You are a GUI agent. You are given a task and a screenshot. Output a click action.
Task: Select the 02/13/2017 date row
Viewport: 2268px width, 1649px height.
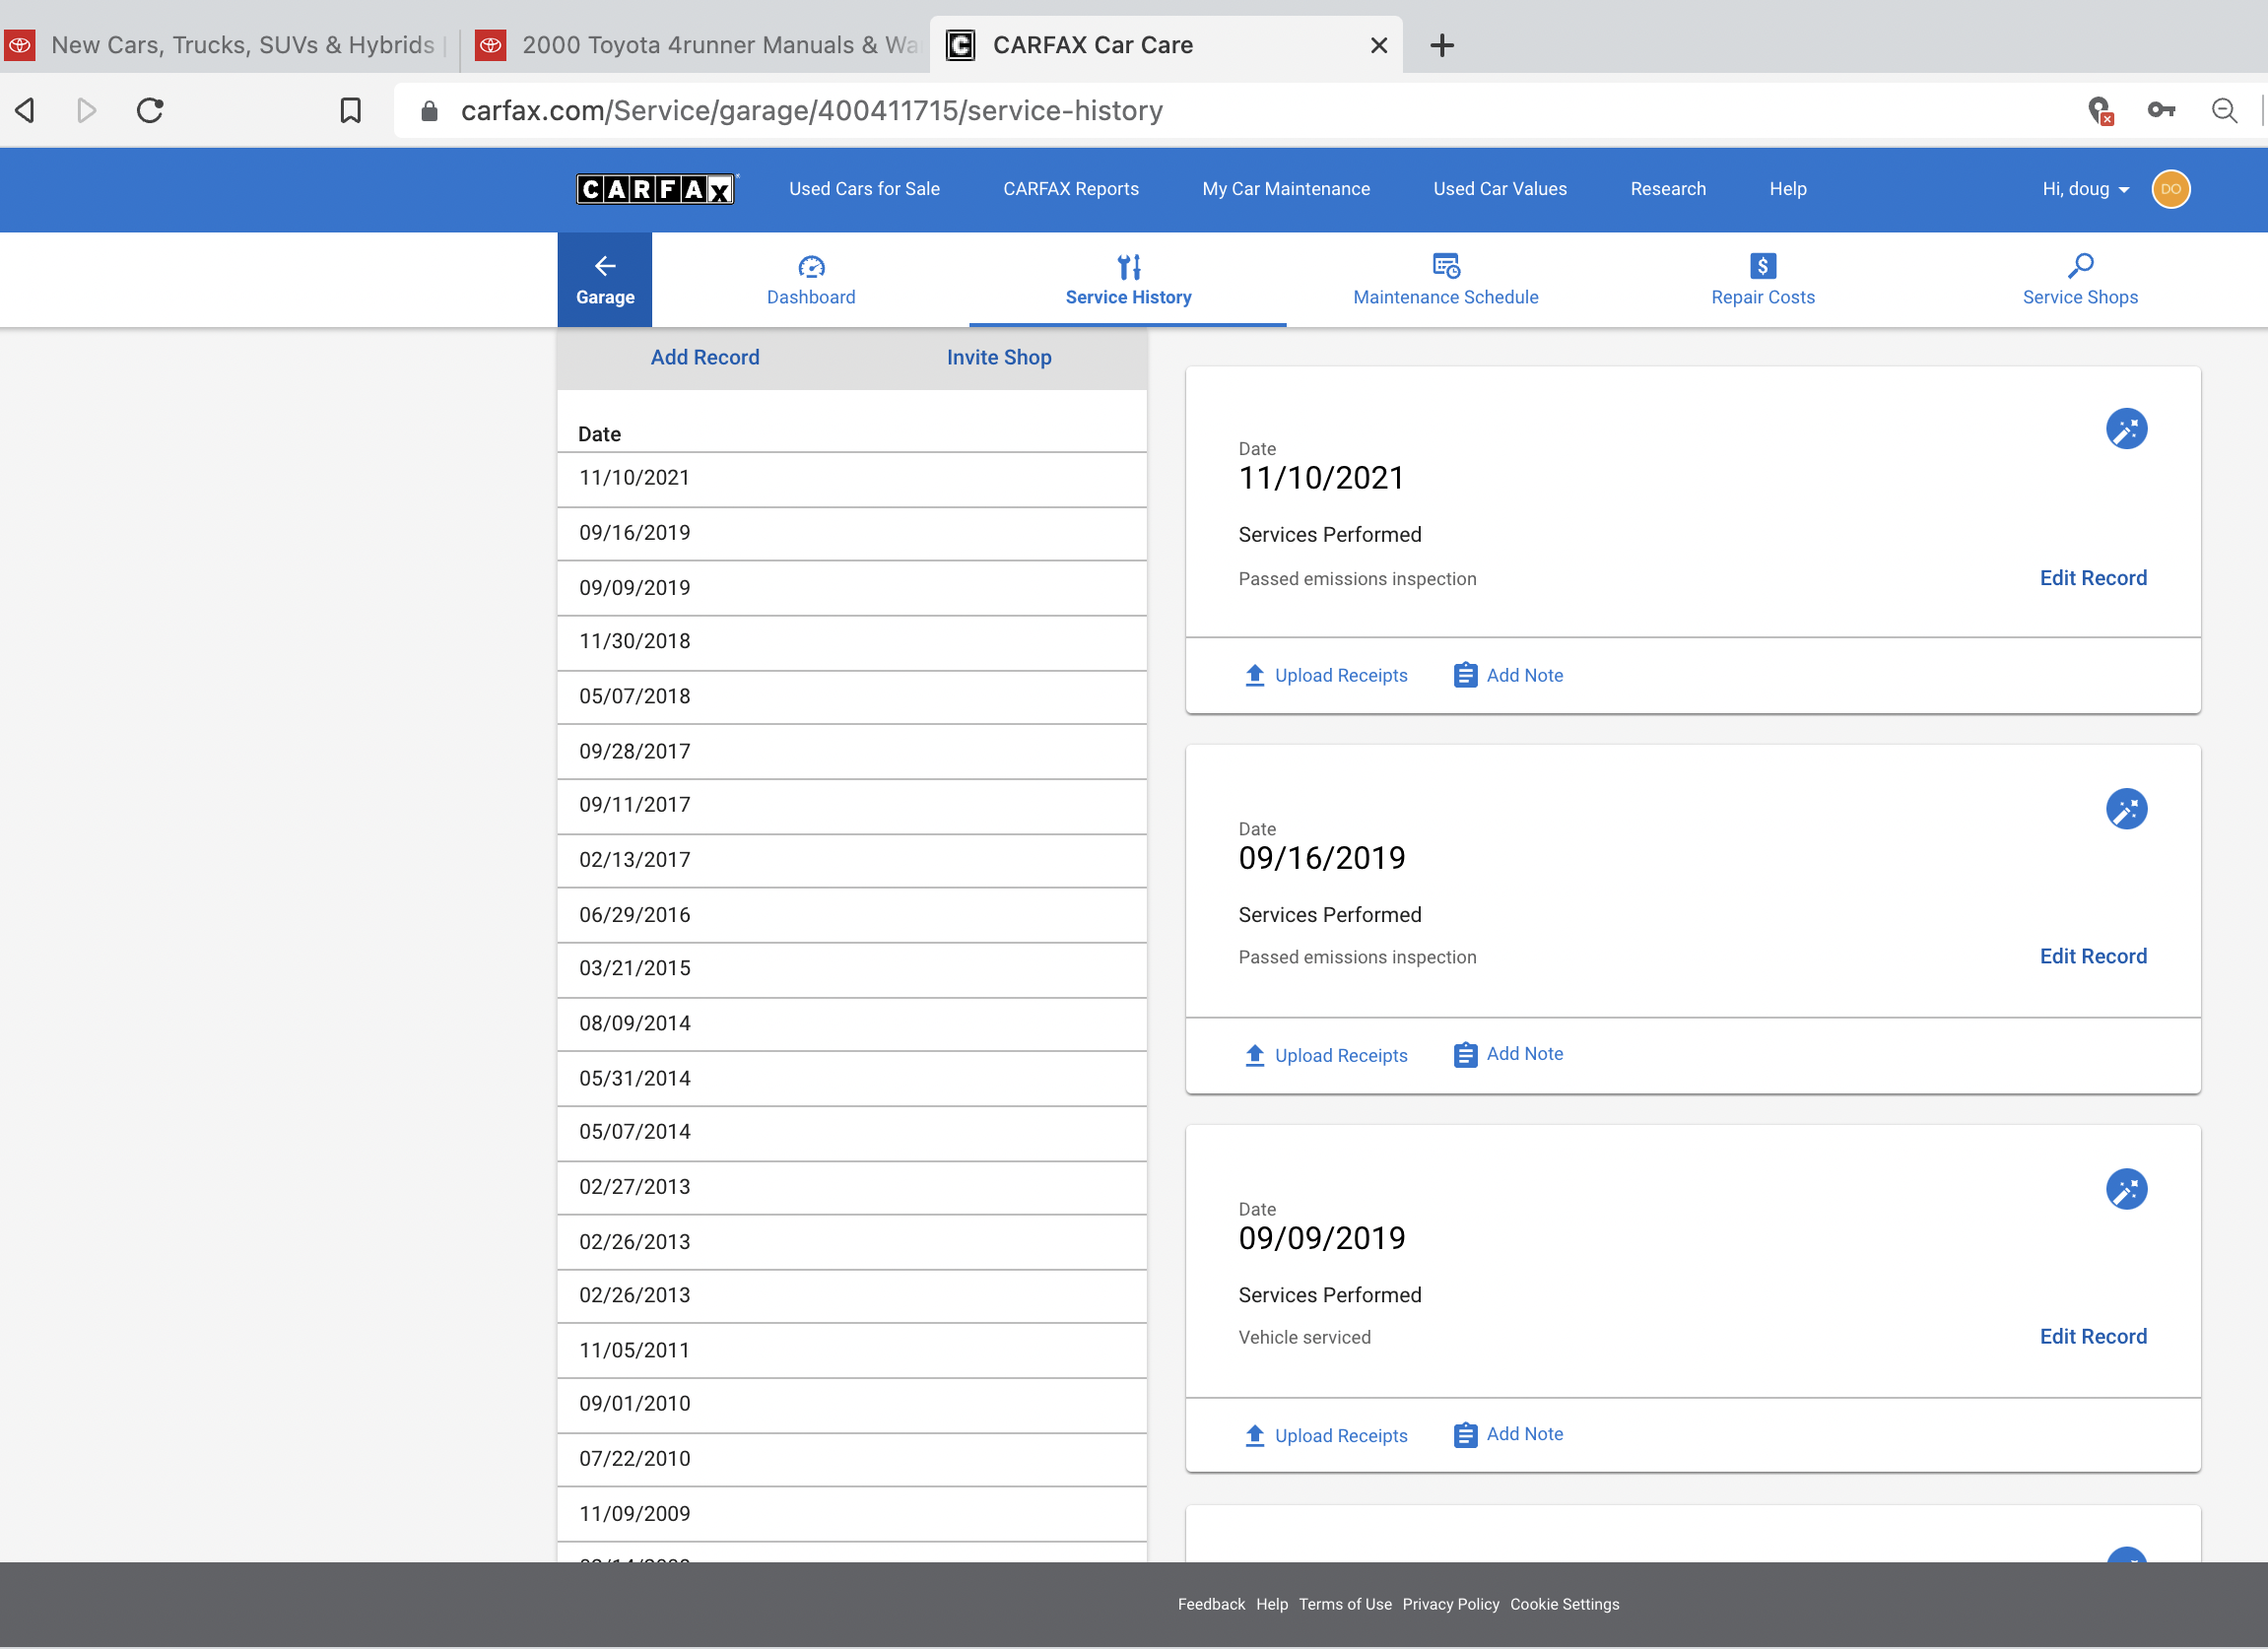tap(852, 861)
